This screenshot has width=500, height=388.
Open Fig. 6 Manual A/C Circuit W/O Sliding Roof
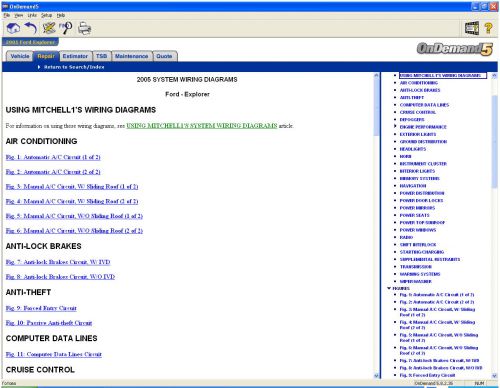coord(74,230)
